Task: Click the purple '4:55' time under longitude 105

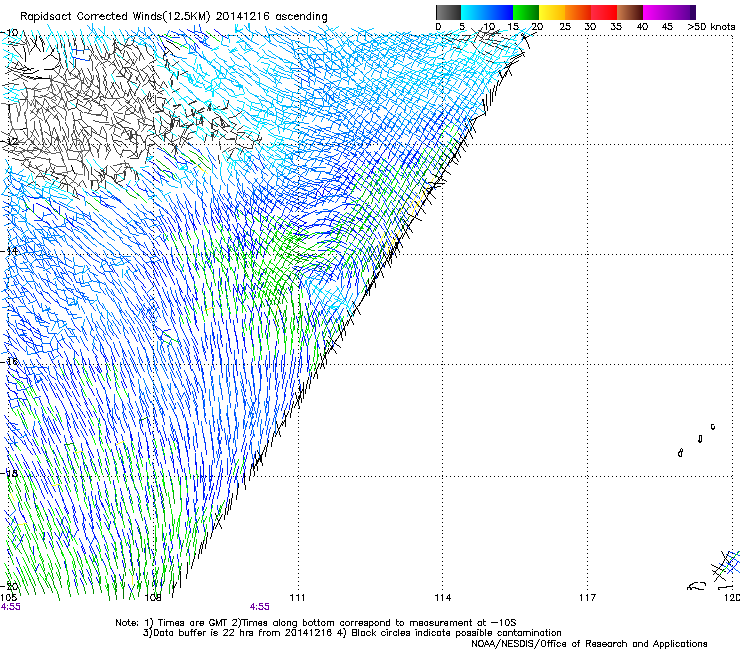Action: point(10,607)
